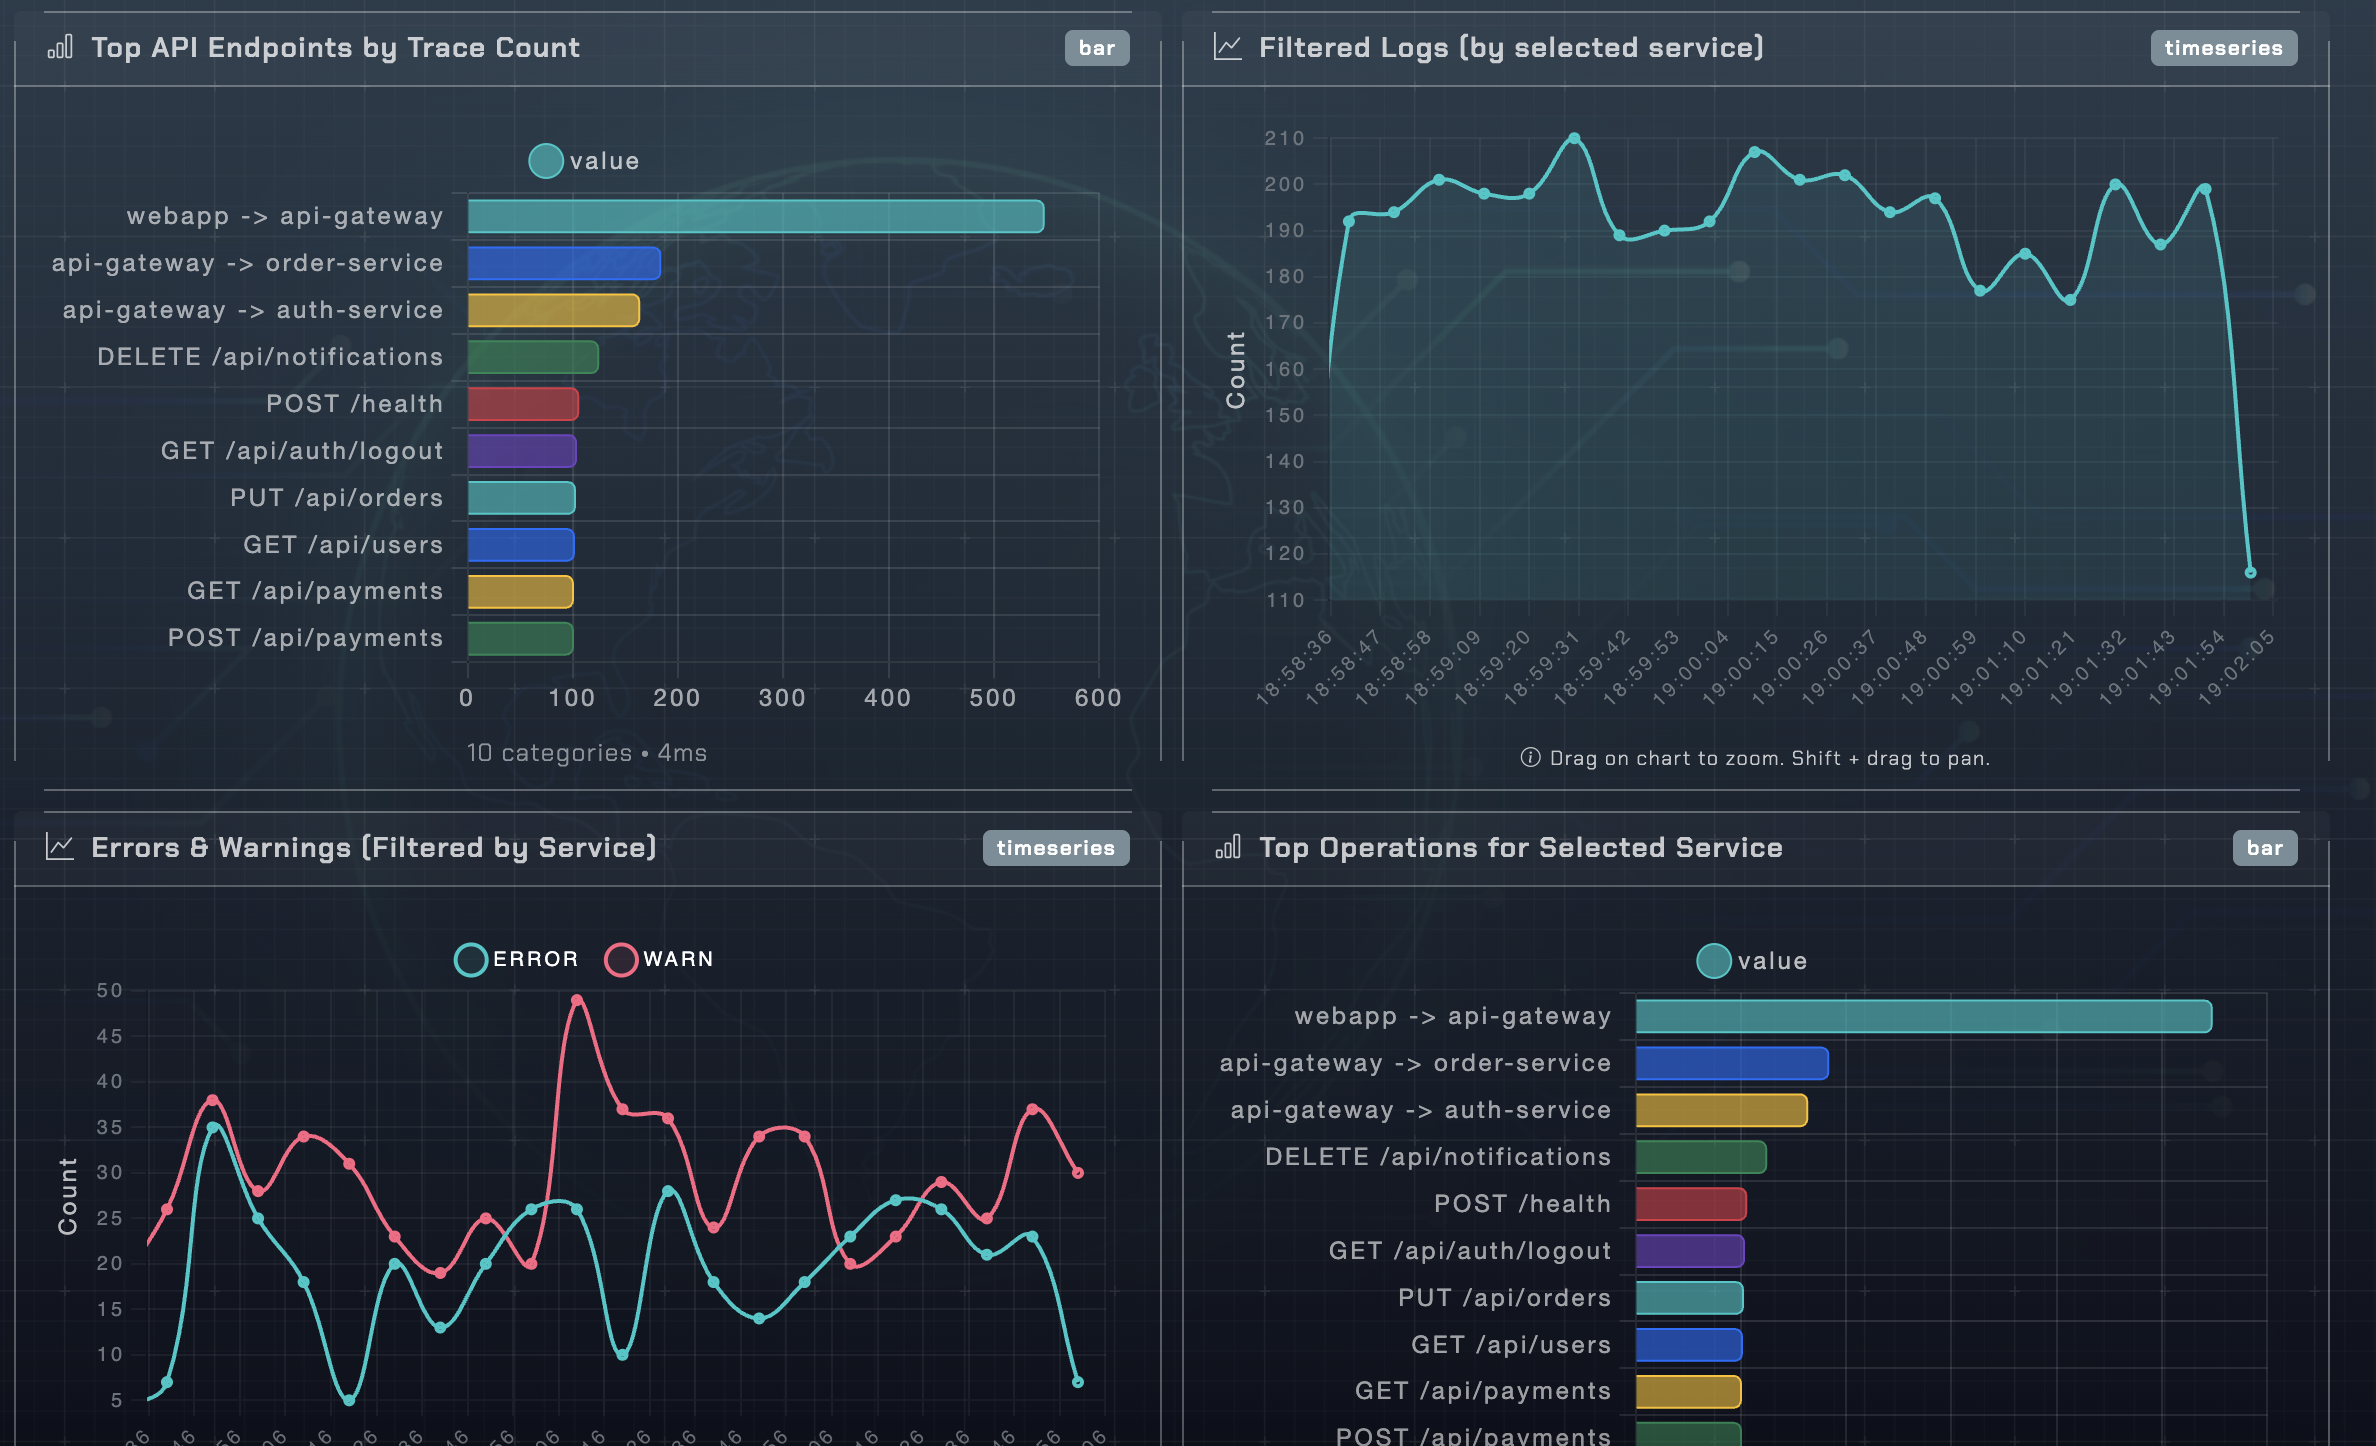The image size is (2376, 1446).
Task: Click the "timeseries" badge on Filtered Logs panel
Action: (x=2223, y=47)
